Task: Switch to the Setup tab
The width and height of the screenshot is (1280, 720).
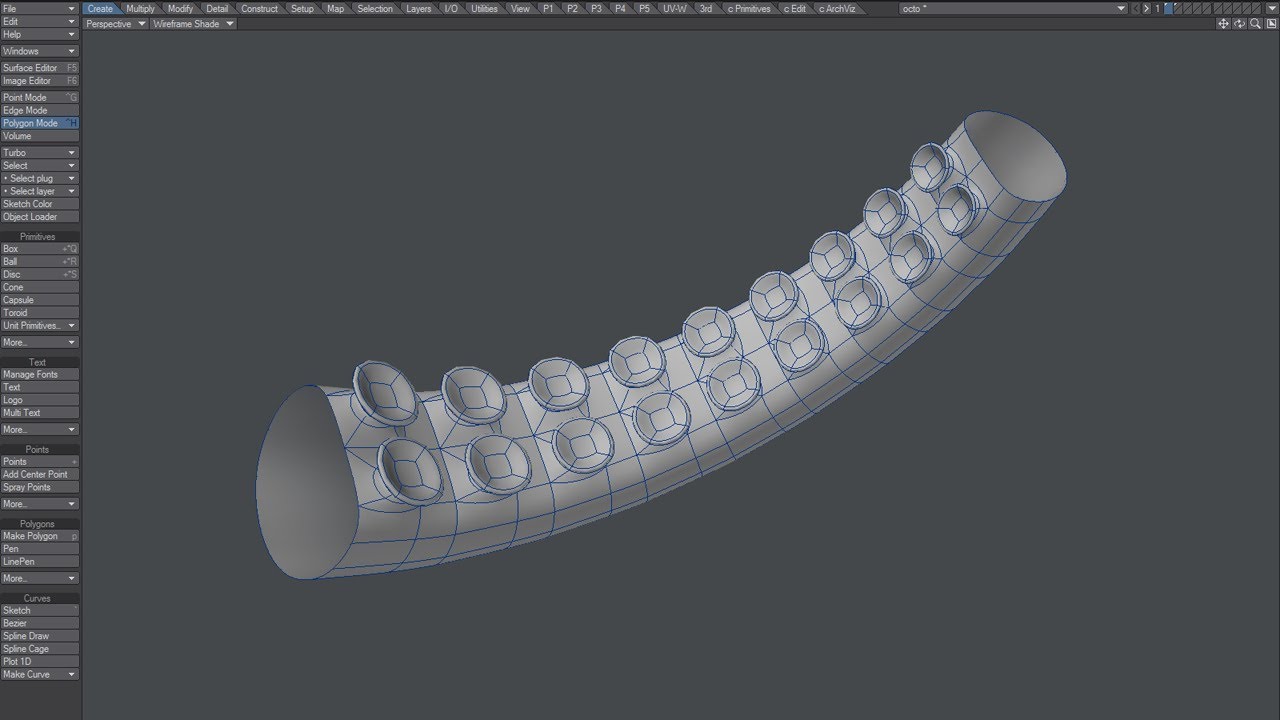Action: (x=302, y=9)
